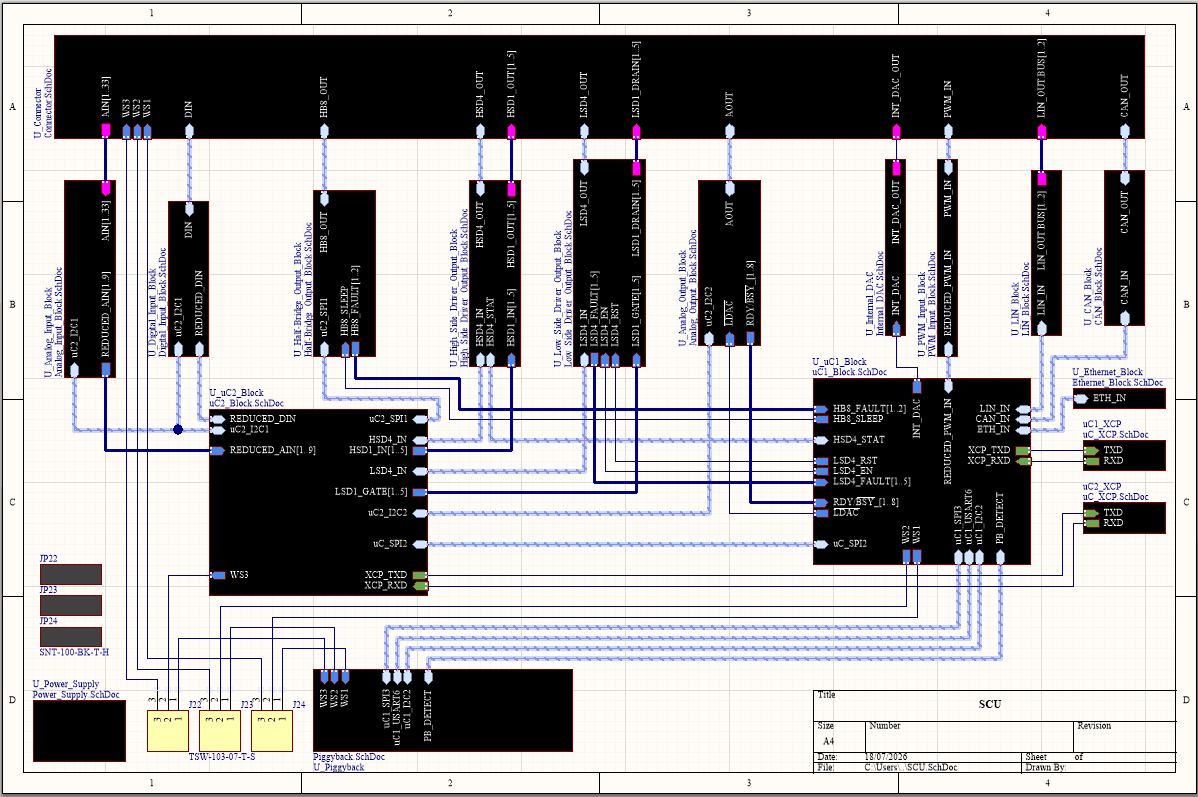Viewport: 1198px width, 797px height.
Task: Click HSD4_STAT entry on the uC1 block
Action: click(x=850, y=439)
